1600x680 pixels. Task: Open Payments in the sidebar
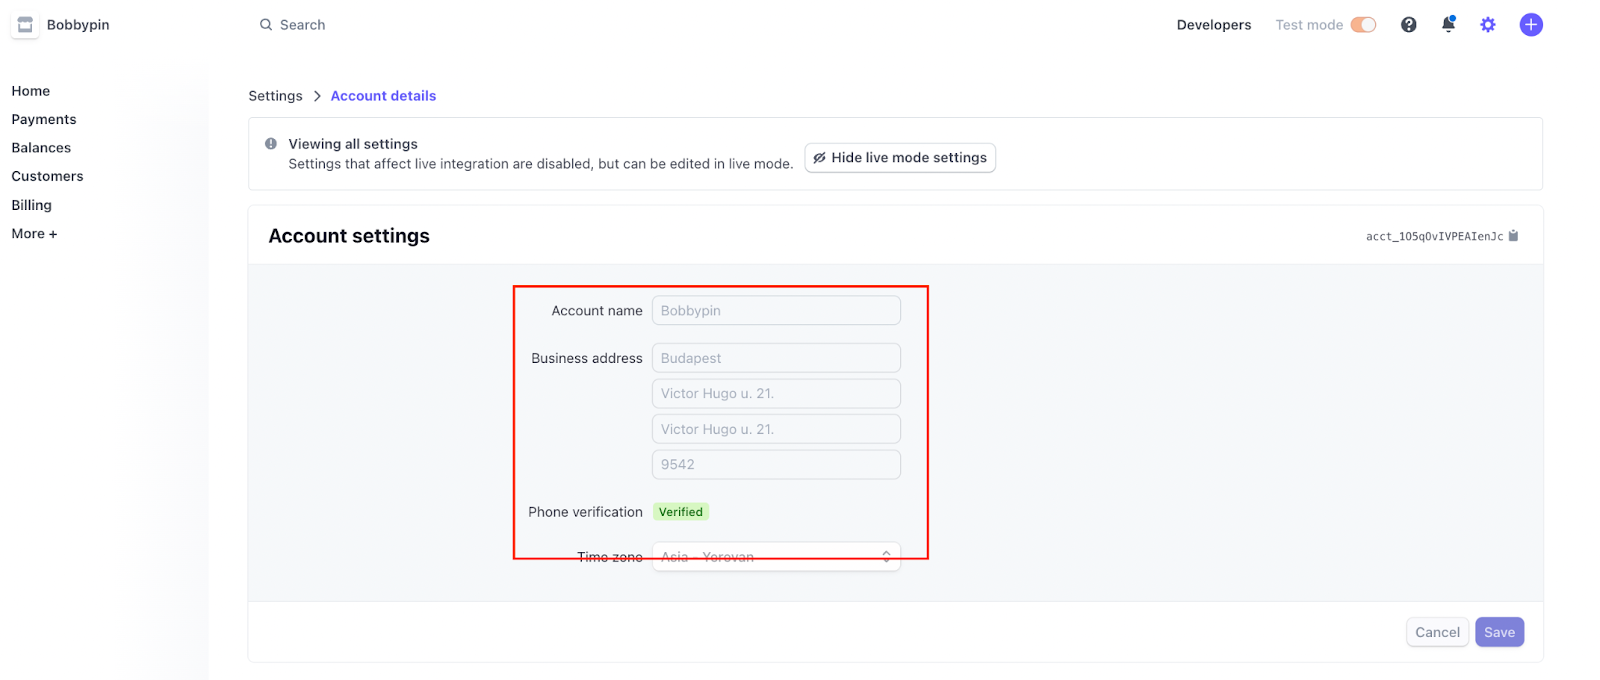coord(44,119)
